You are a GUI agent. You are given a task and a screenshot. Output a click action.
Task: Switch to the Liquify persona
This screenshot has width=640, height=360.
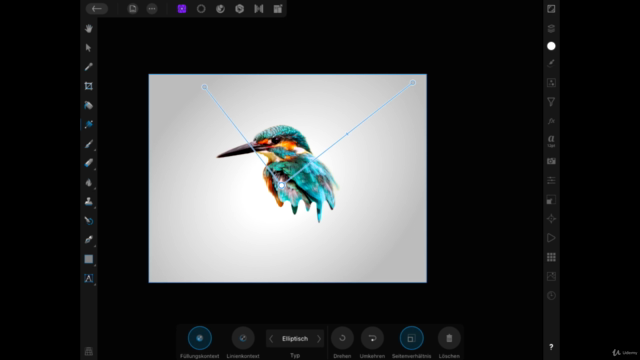(x=220, y=9)
